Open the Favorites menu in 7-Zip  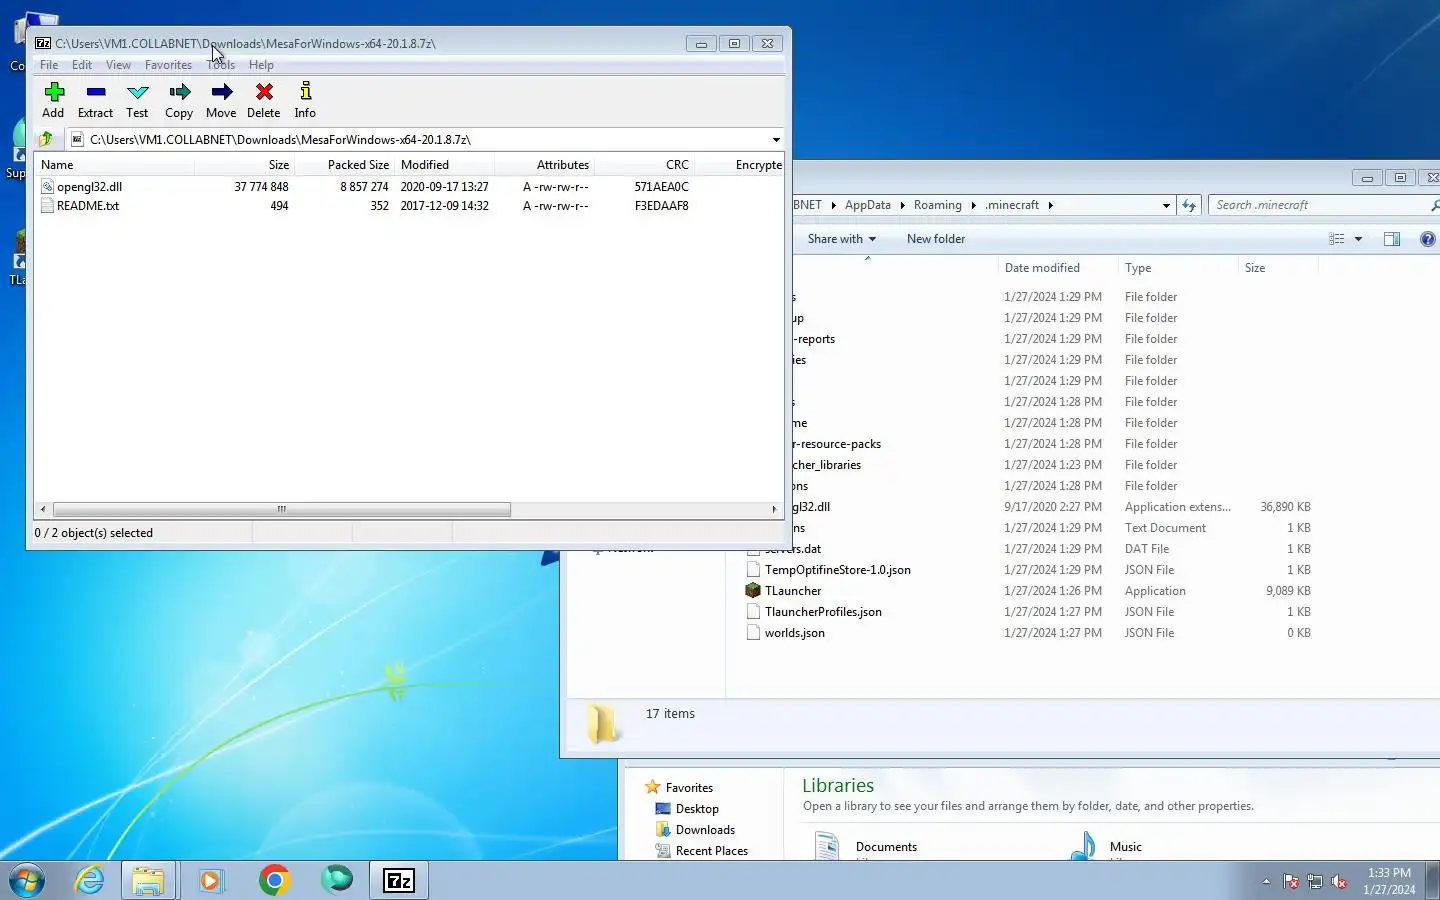[x=168, y=65]
